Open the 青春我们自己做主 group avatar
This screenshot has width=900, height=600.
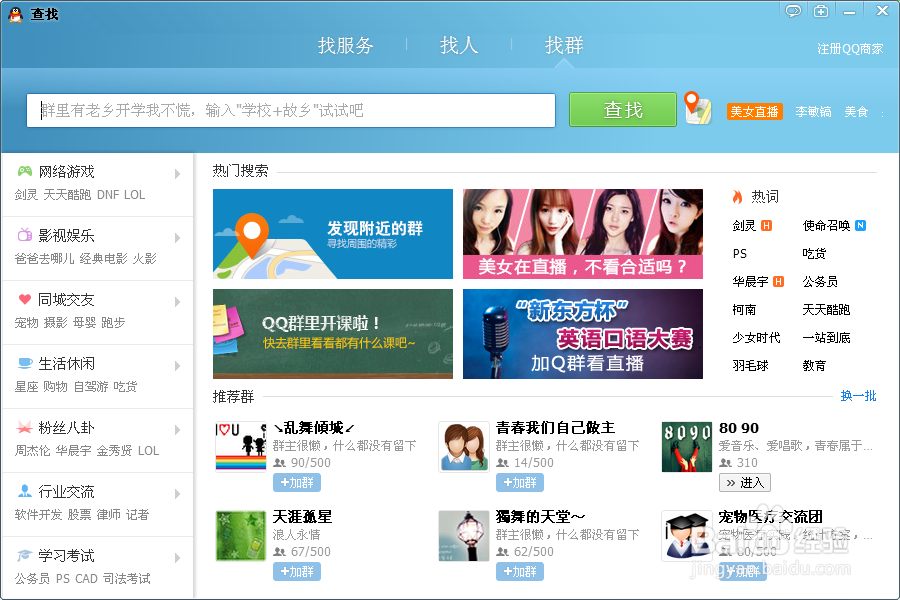point(464,447)
